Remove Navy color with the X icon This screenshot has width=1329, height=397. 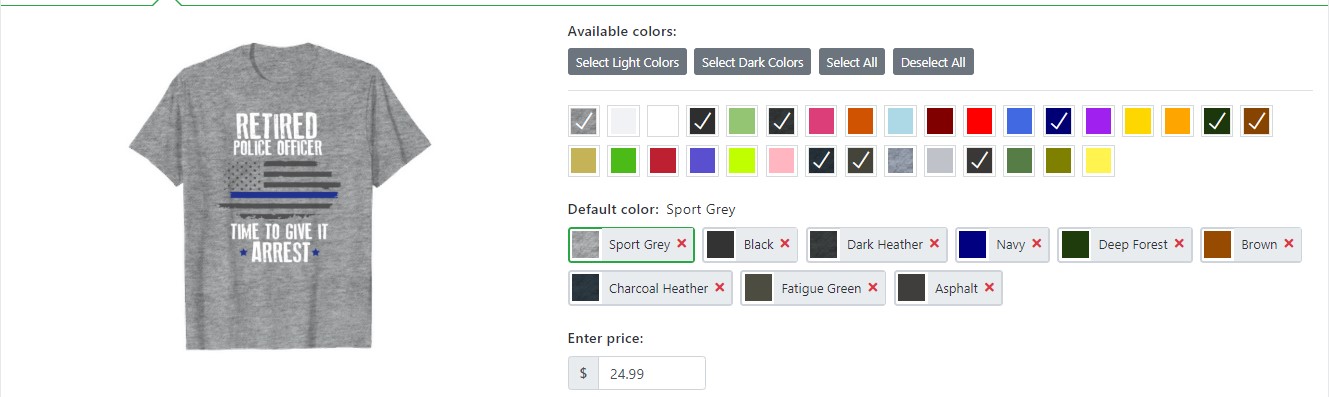[1037, 243]
